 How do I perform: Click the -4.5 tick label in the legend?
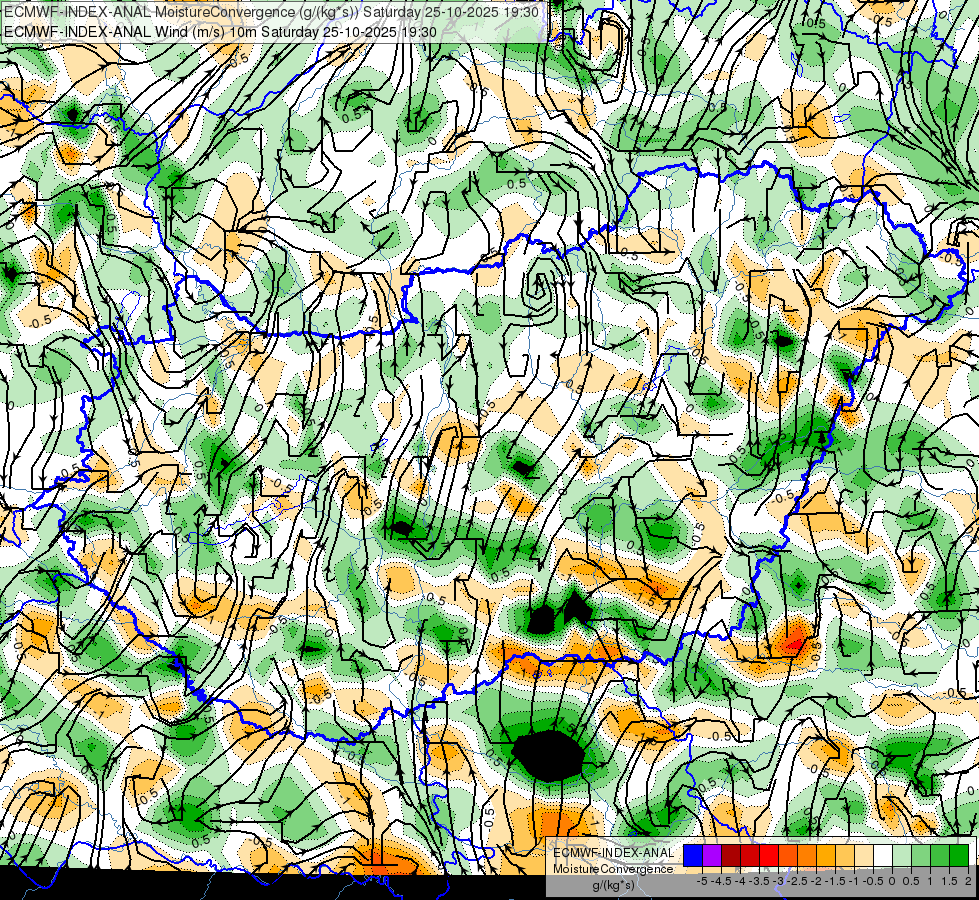click(x=722, y=881)
